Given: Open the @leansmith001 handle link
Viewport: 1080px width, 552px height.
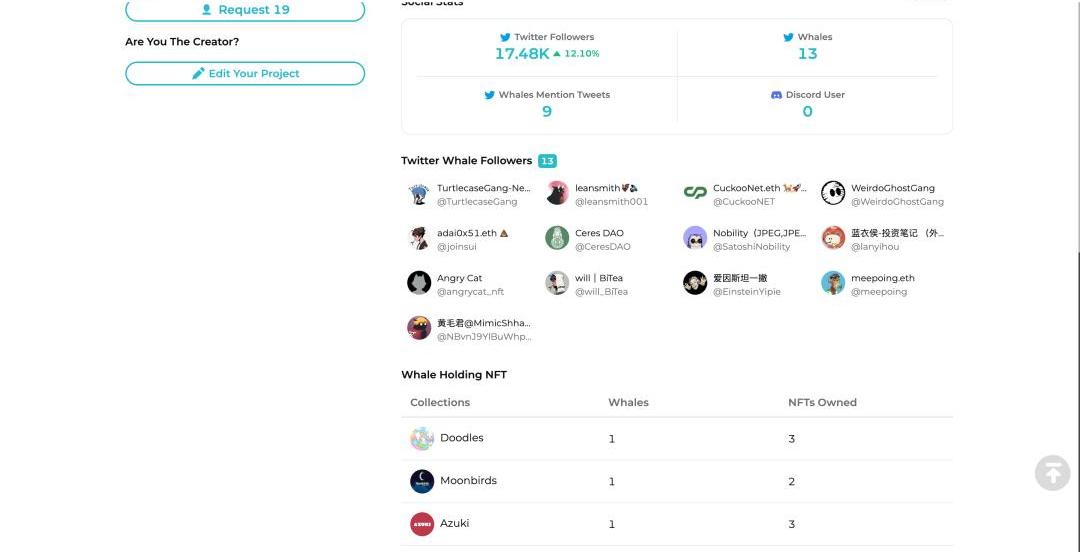Looking at the screenshot, I should (x=612, y=202).
